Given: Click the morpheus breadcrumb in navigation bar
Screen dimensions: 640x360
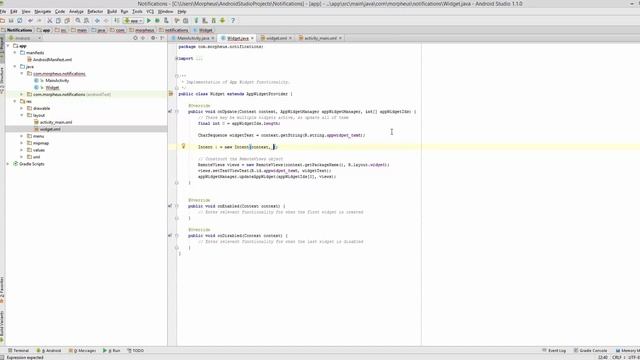Looking at the screenshot, I should pos(142,30).
